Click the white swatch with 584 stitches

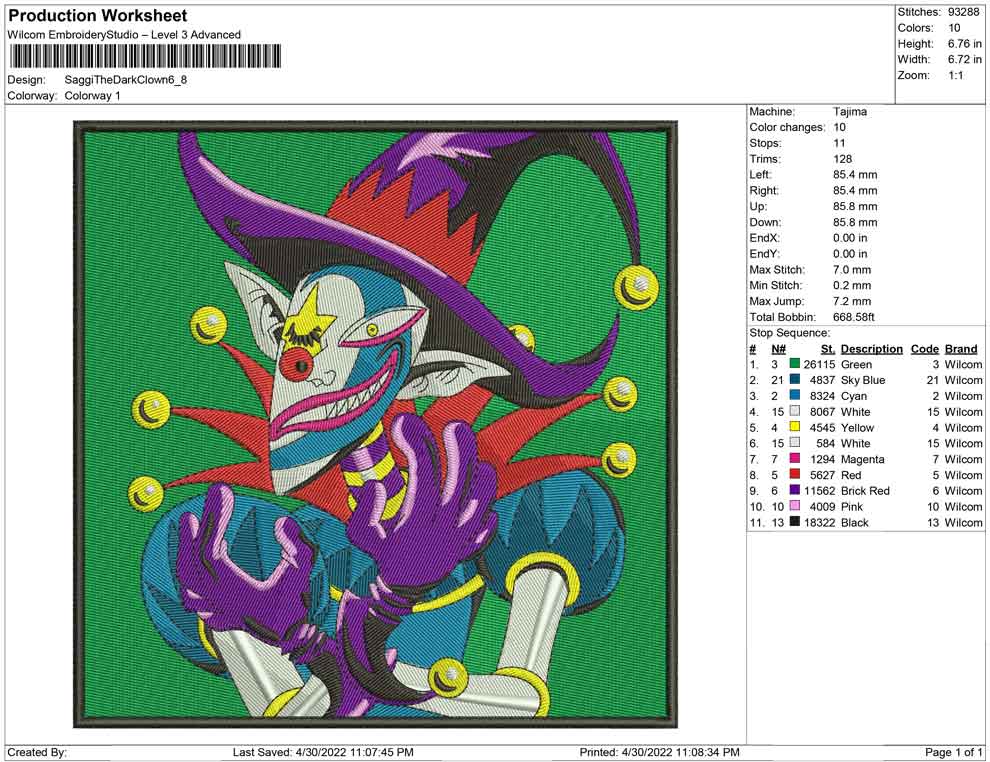tap(795, 443)
